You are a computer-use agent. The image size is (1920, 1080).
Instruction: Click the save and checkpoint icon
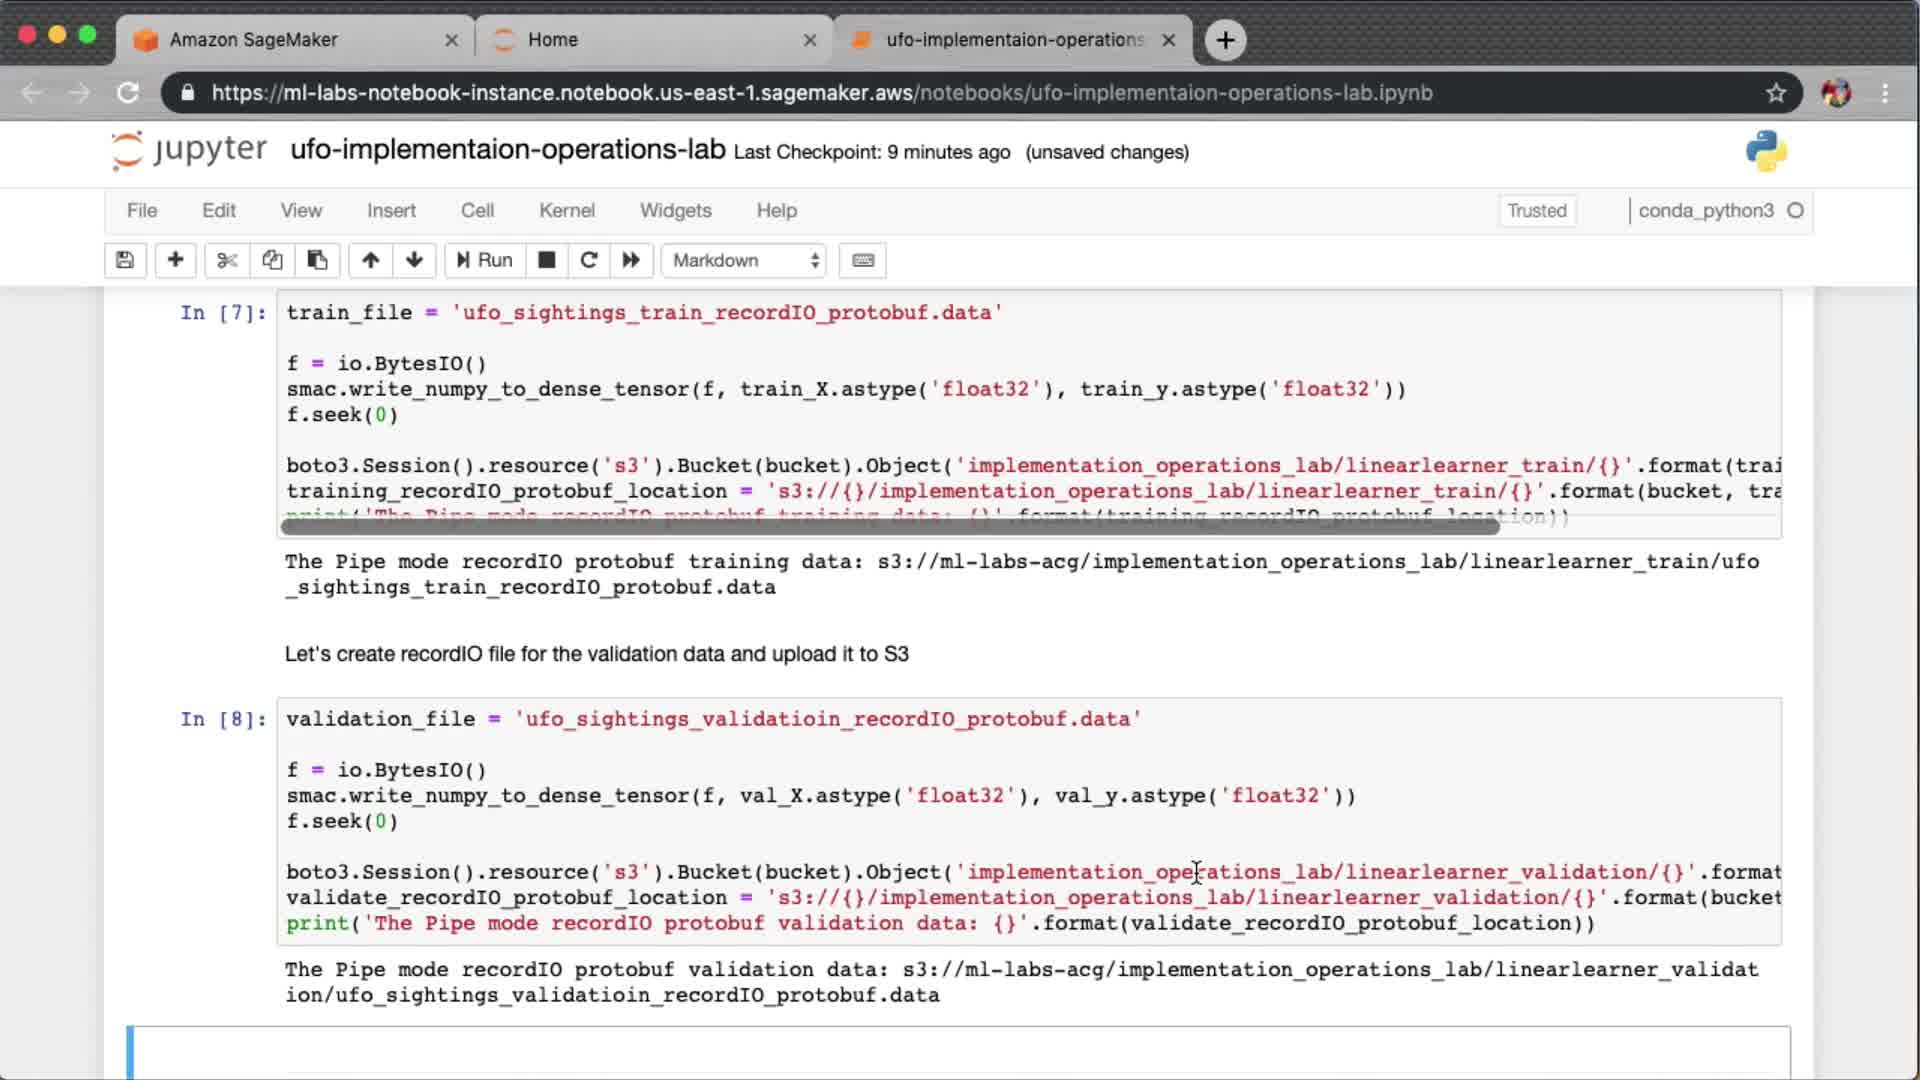(x=125, y=260)
